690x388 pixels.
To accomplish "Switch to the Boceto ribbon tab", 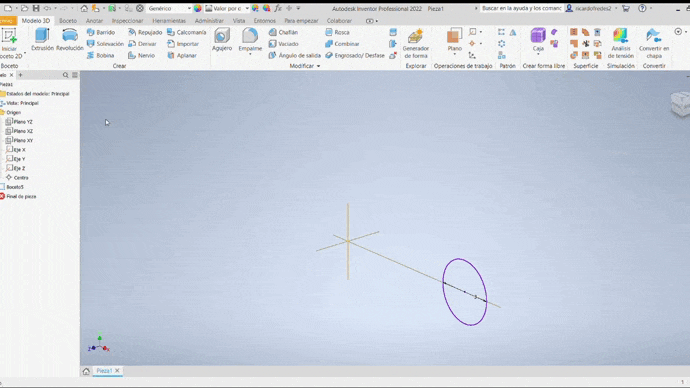I will (68, 21).
